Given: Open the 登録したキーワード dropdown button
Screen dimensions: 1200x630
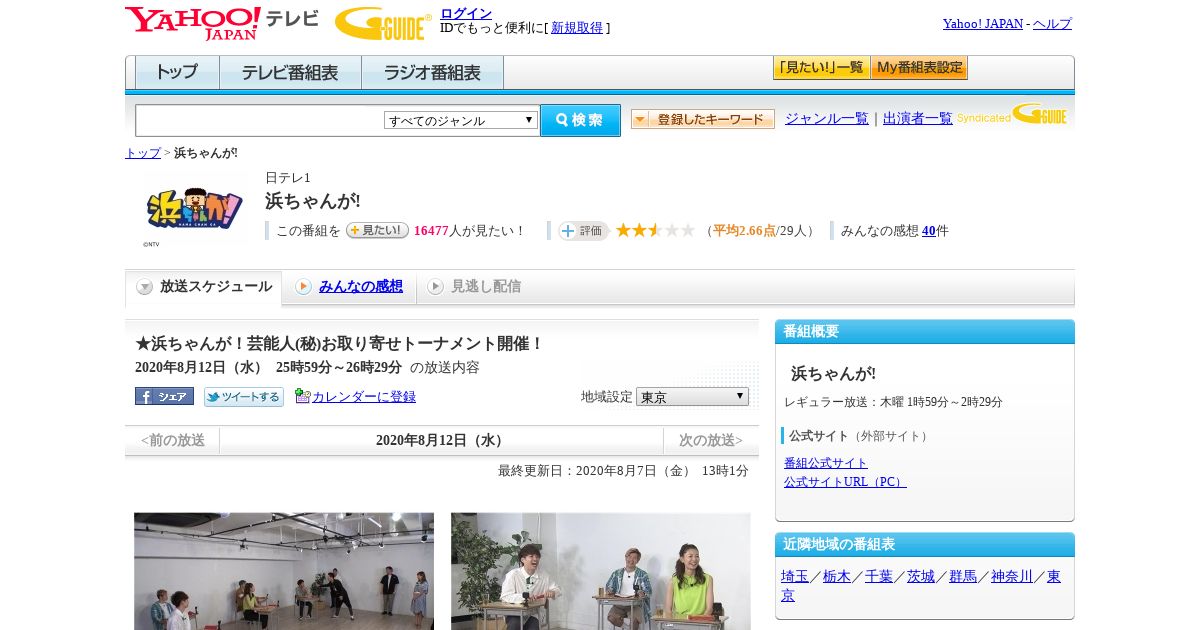Looking at the screenshot, I should click(703, 119).
